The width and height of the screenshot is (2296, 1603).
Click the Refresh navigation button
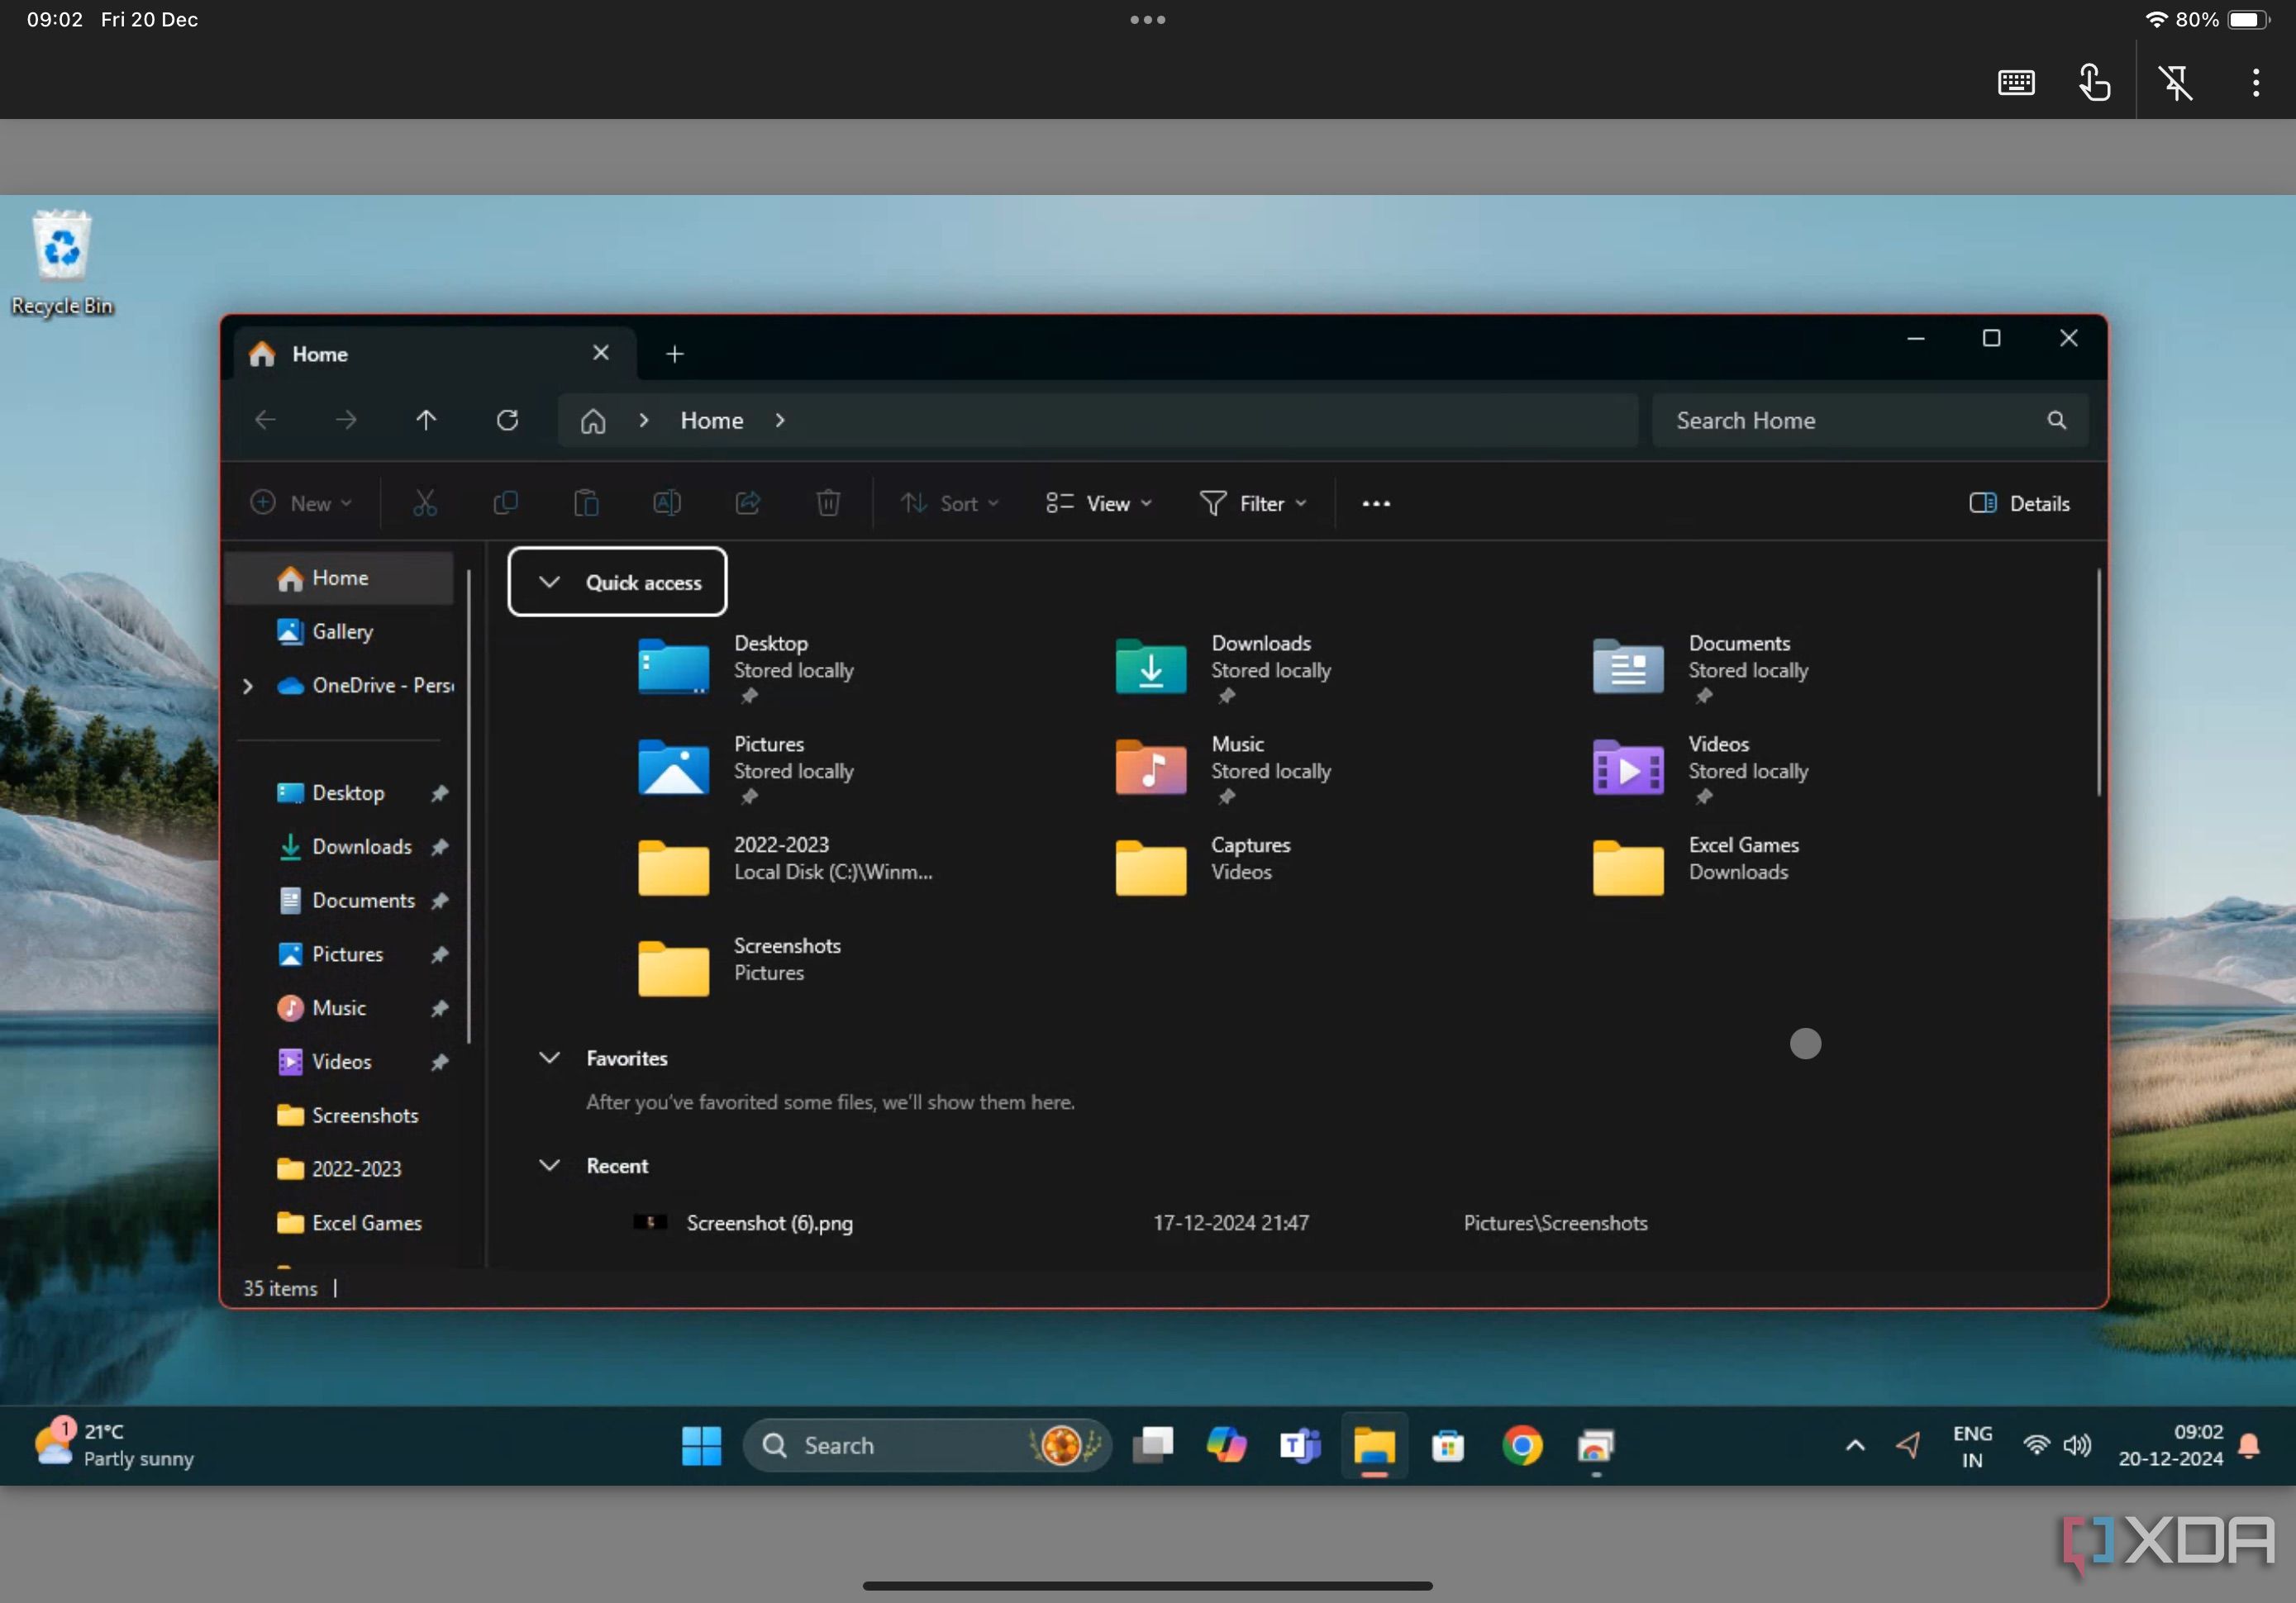click(506, 421)
